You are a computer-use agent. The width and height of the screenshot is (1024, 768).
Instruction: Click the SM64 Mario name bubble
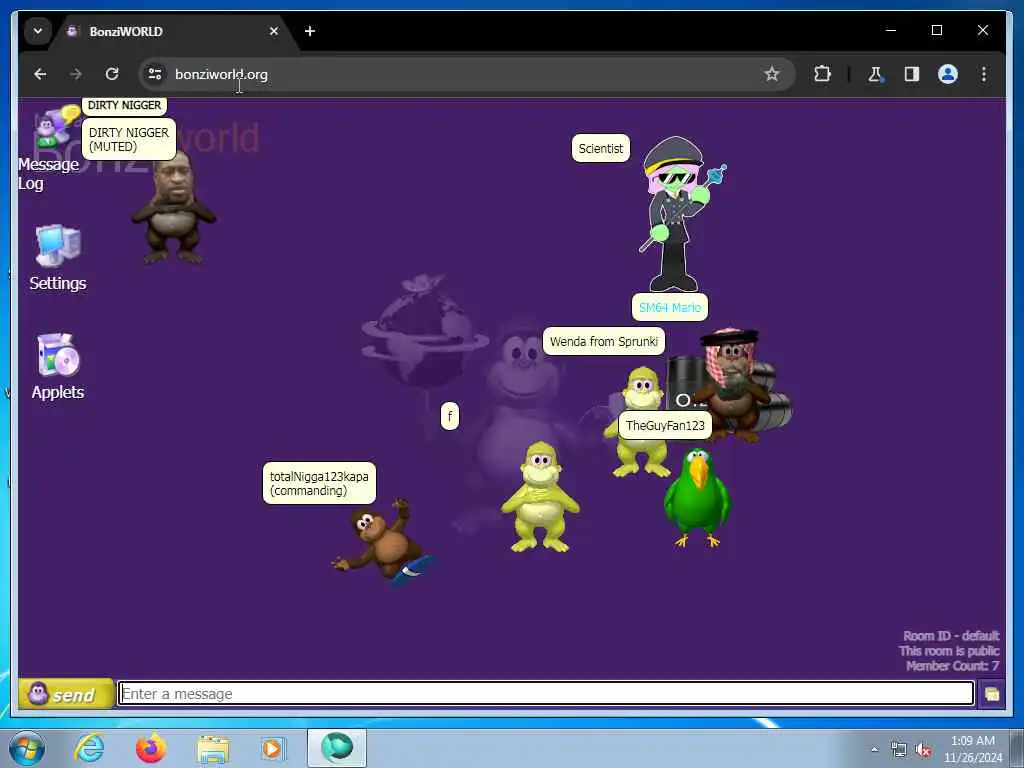669,308
